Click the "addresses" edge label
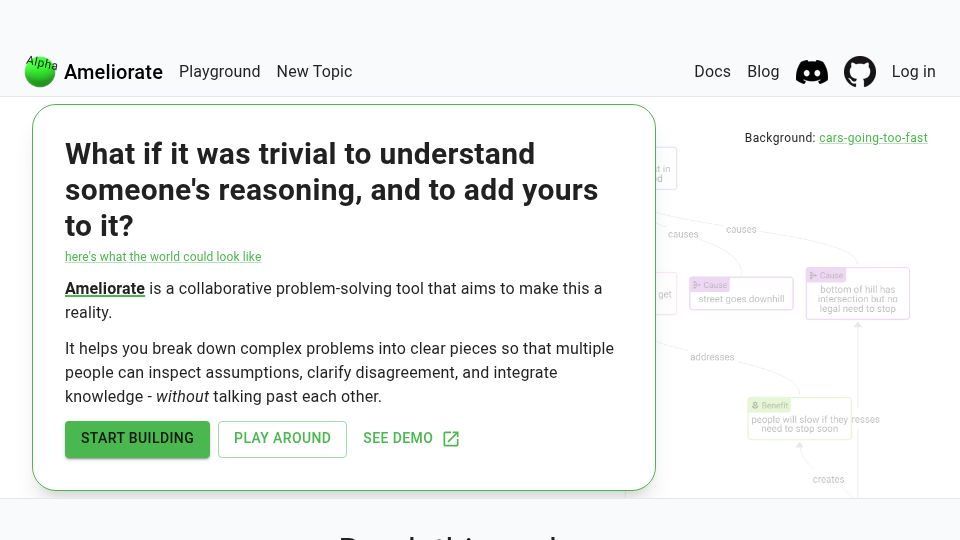The image size is (960, 540). pos(712,357)
